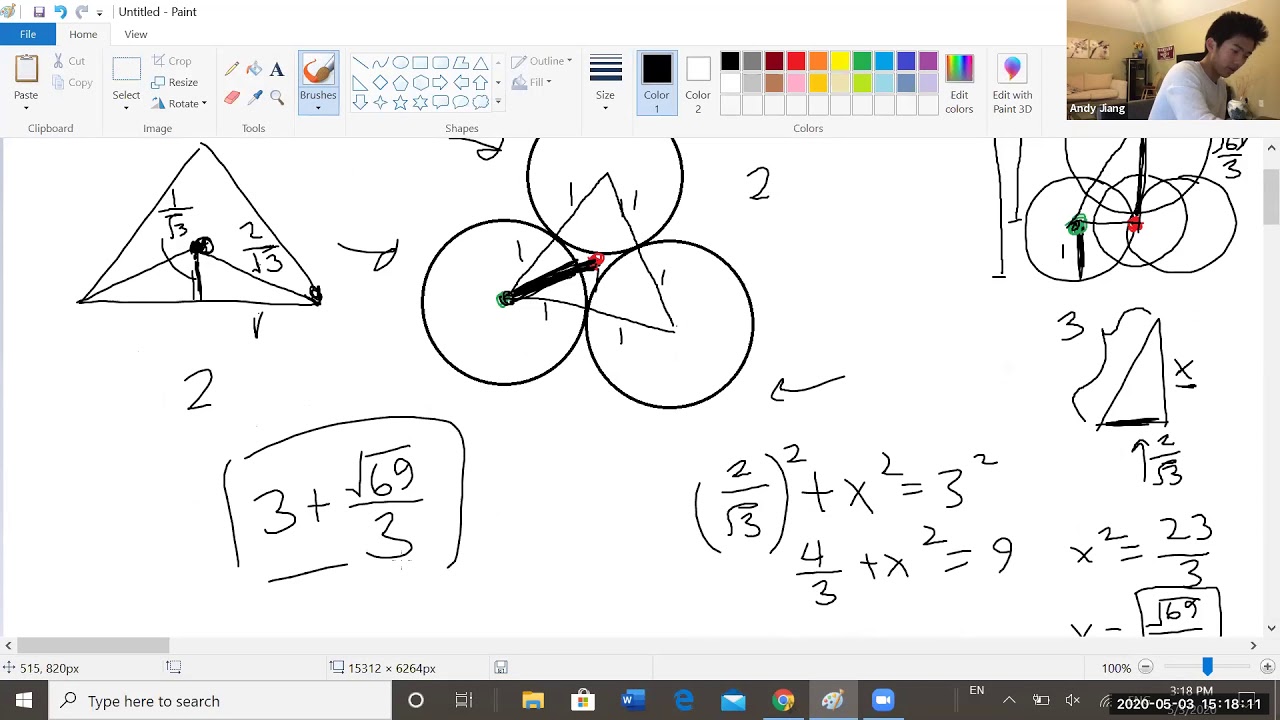Open Microsoft Word from the taskbar
This screenshot has height=720, width=1280.
633,700
